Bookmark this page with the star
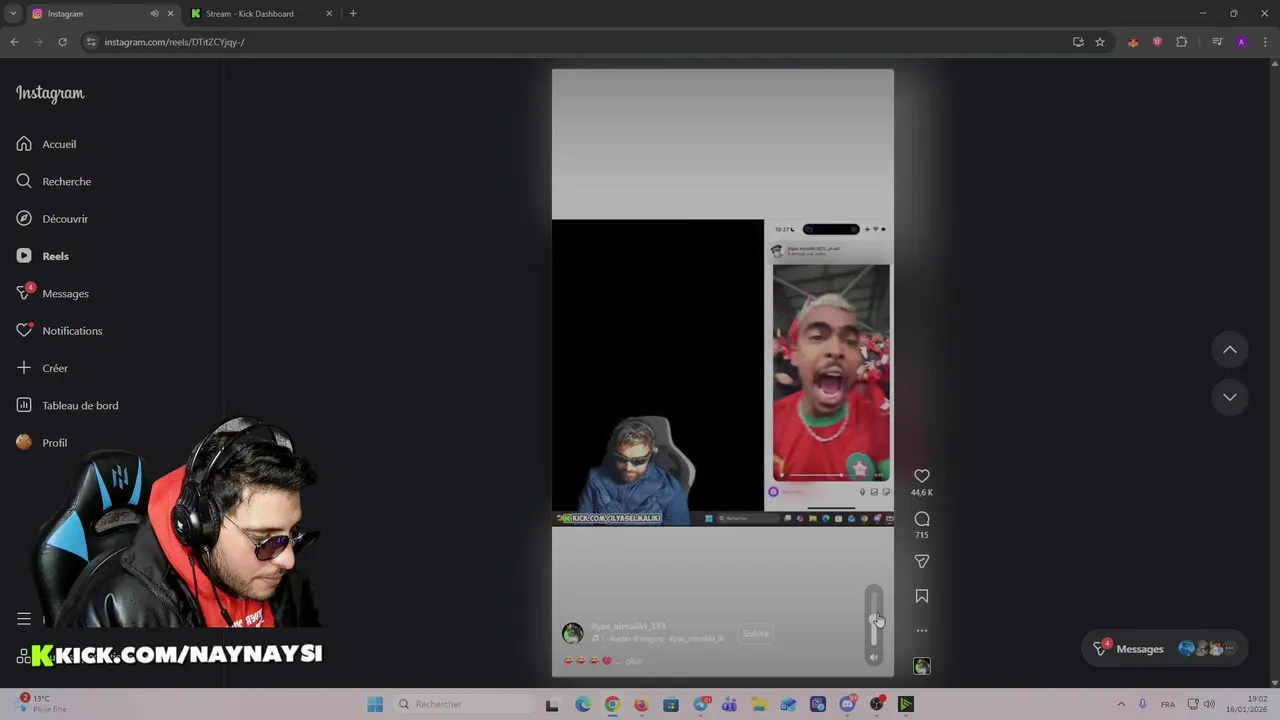 coord(1100,42)
